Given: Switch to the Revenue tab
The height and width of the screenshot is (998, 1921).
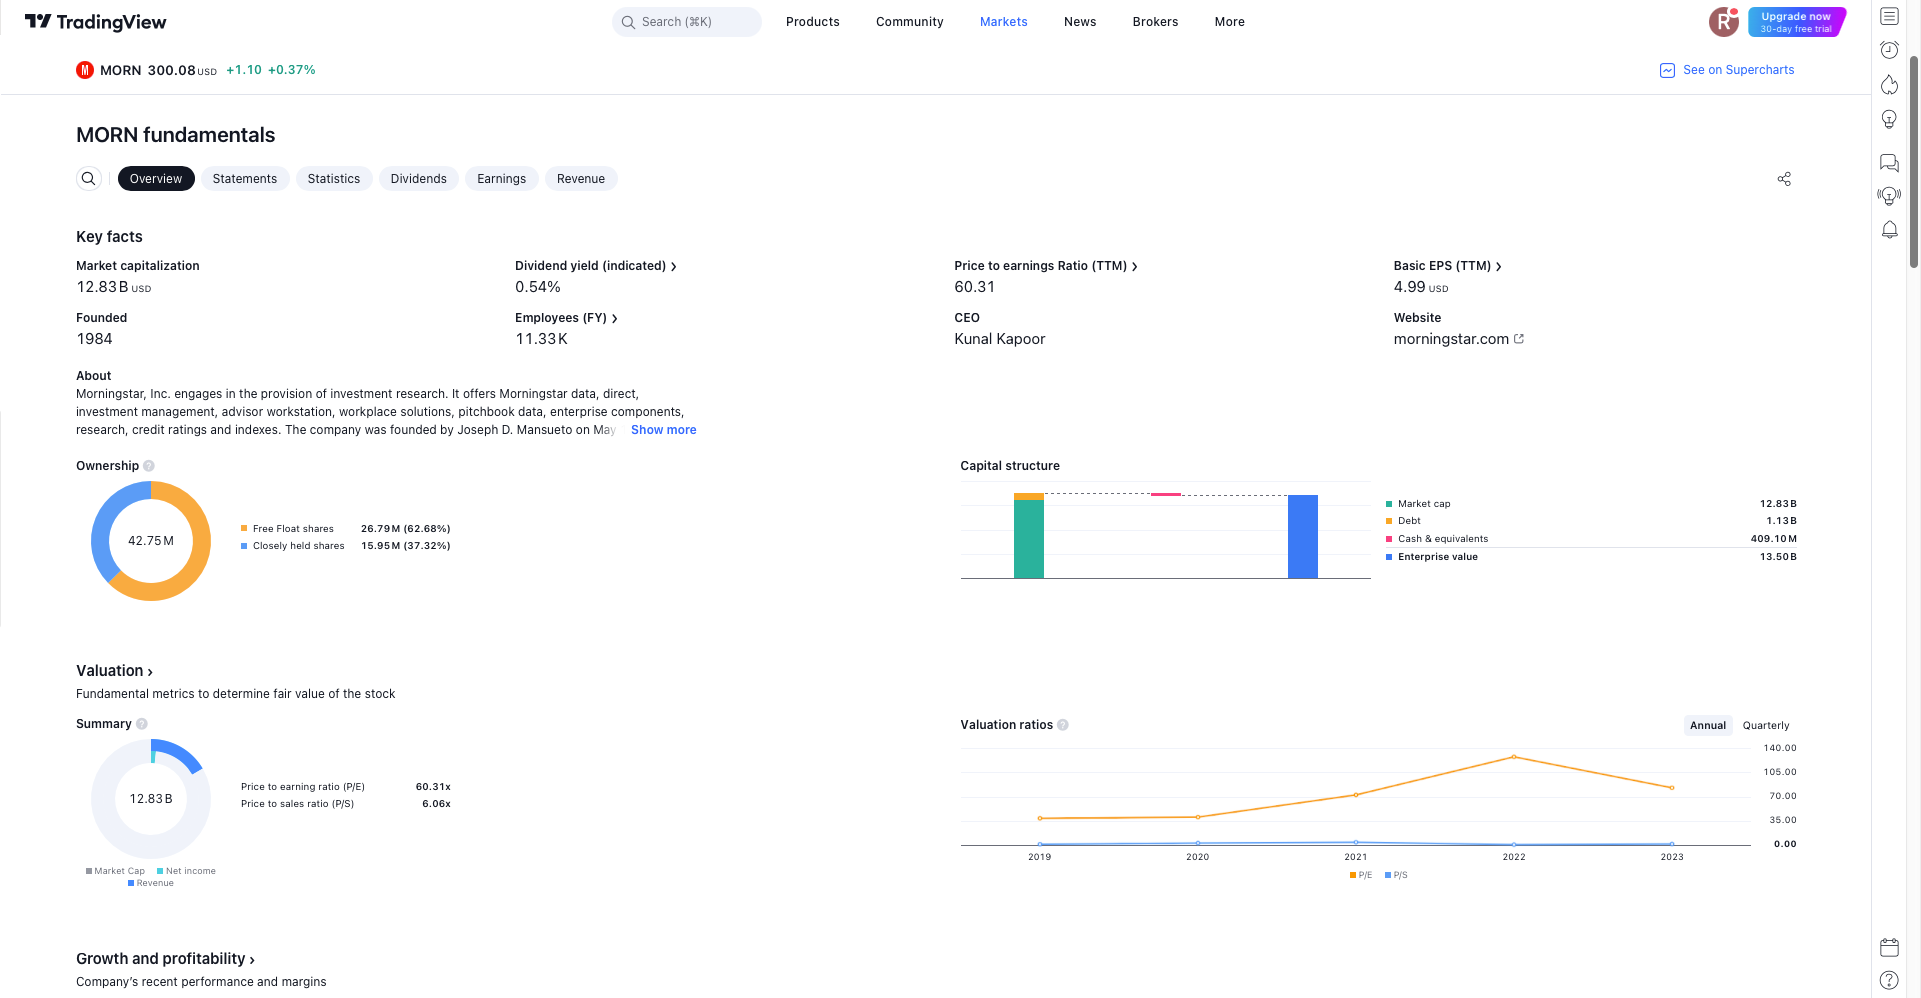Looking at the screenshot, I should [581, 179].
